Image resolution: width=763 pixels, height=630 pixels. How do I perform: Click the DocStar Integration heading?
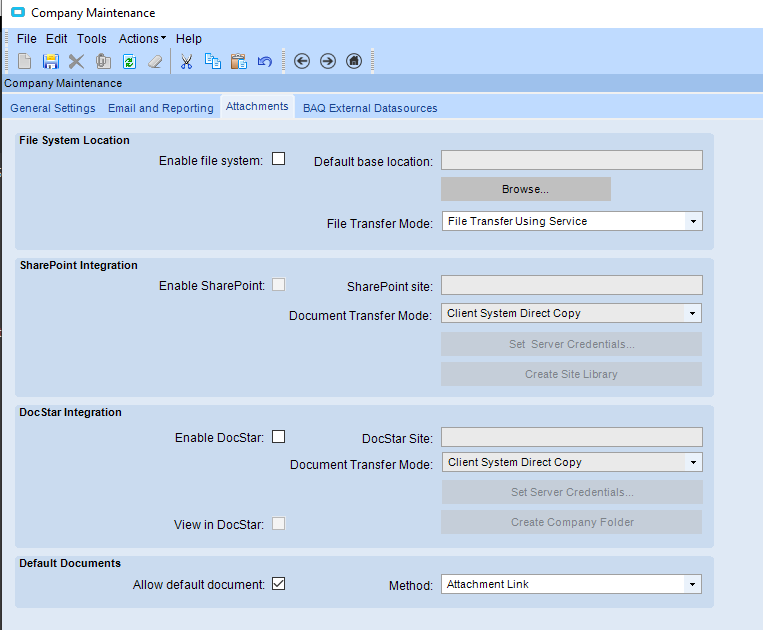(x=71, y=412)
